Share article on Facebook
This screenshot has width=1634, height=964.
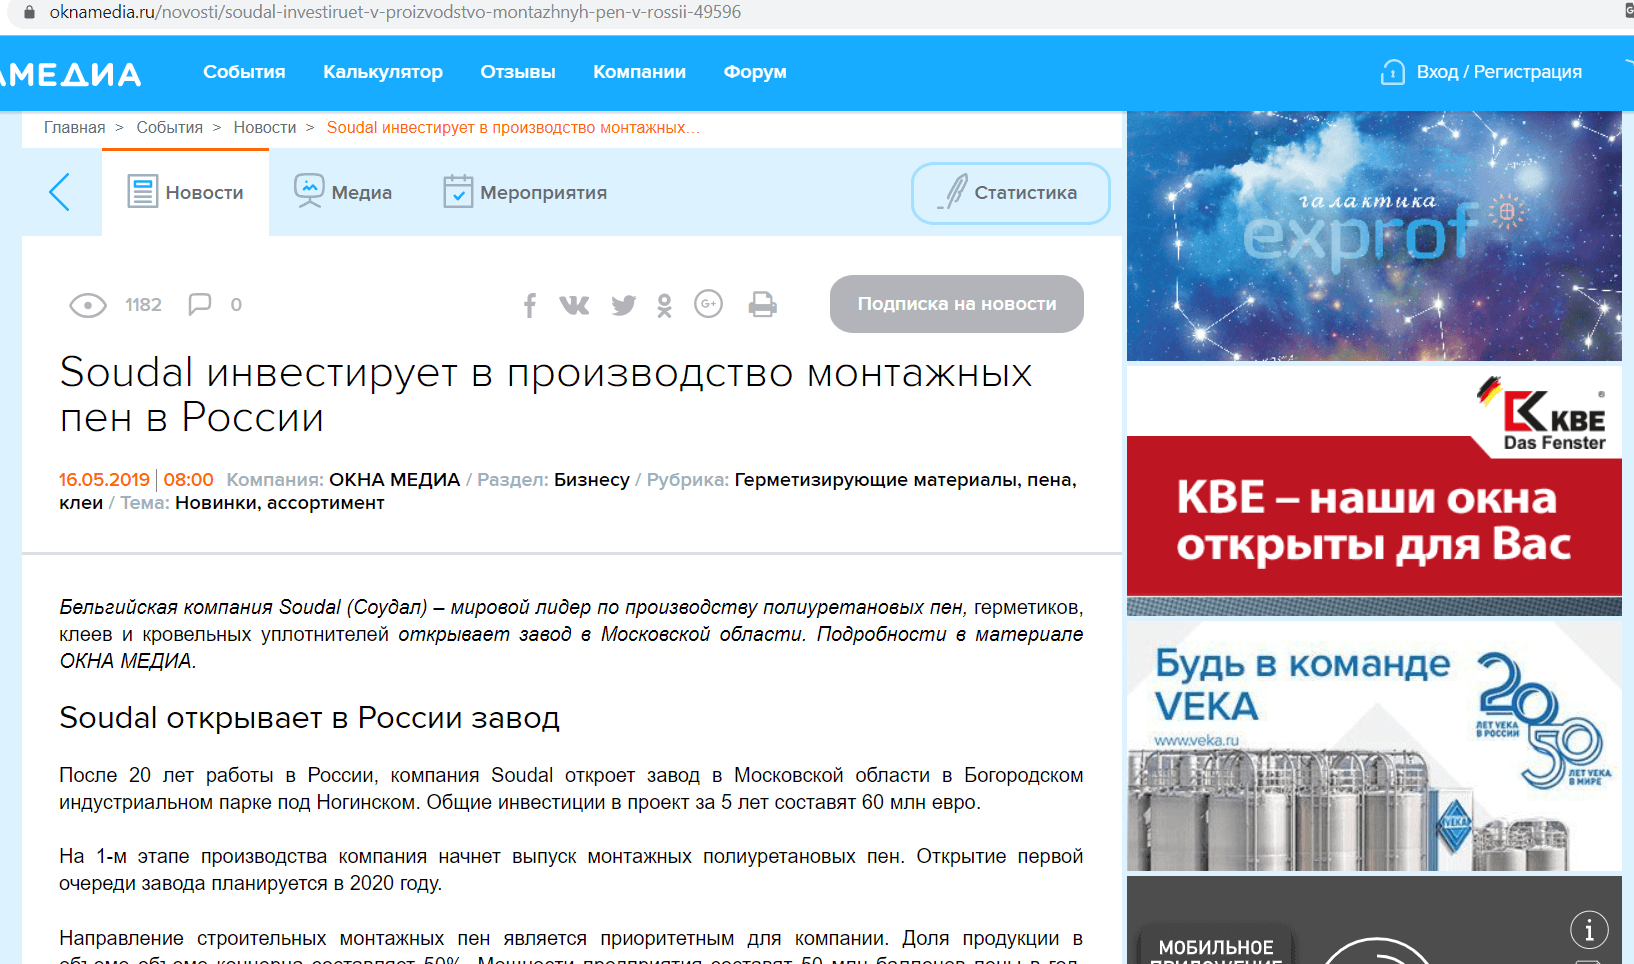pos(530,305)
